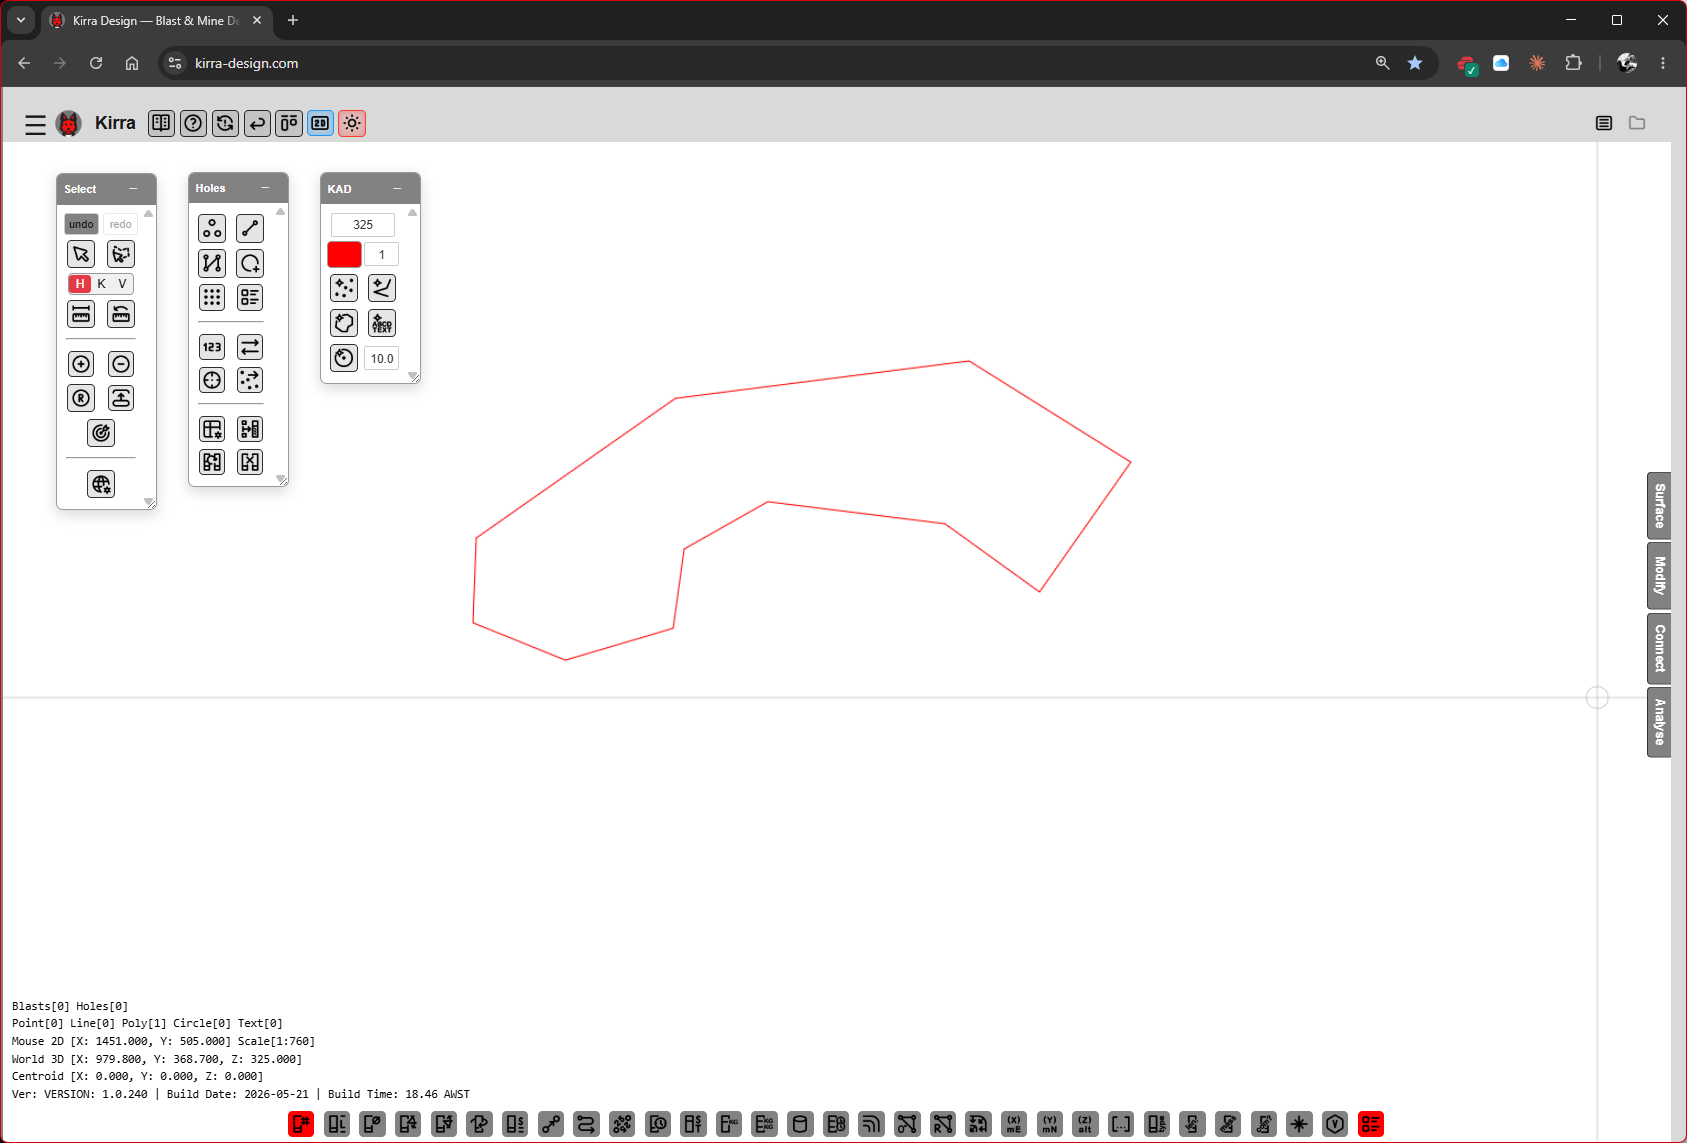The width and height of the screenshot is (1687, 1143).
Task: Select the ruler measure tool
Action: click(x=81, y=314)
